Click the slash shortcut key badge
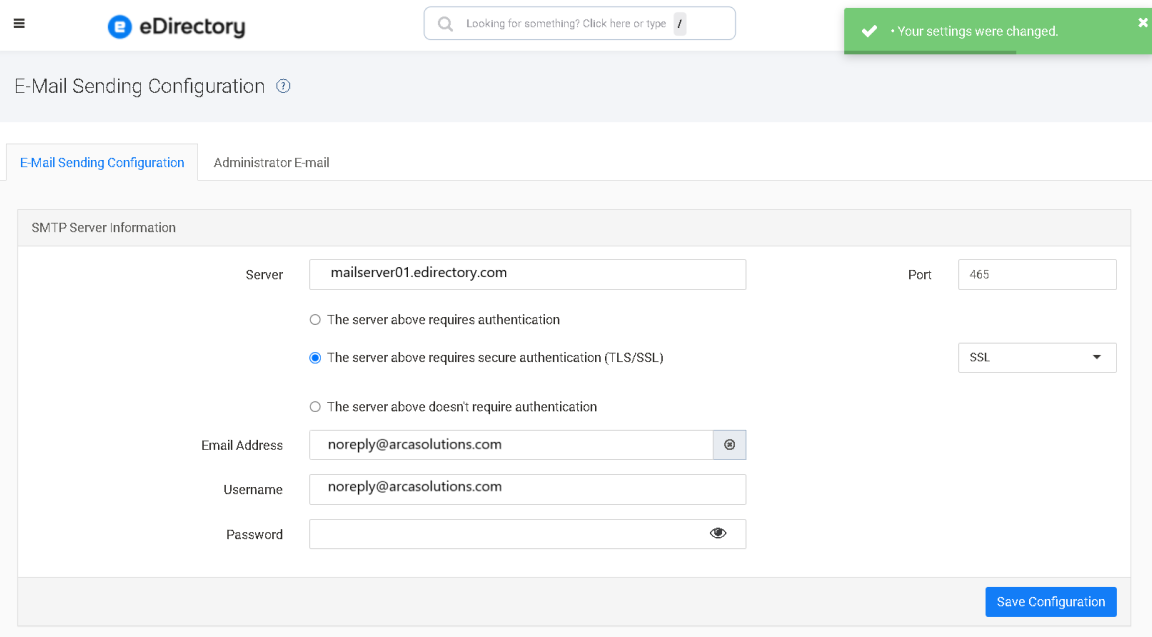Screen dimensions: 1152x637 (680, 24)
